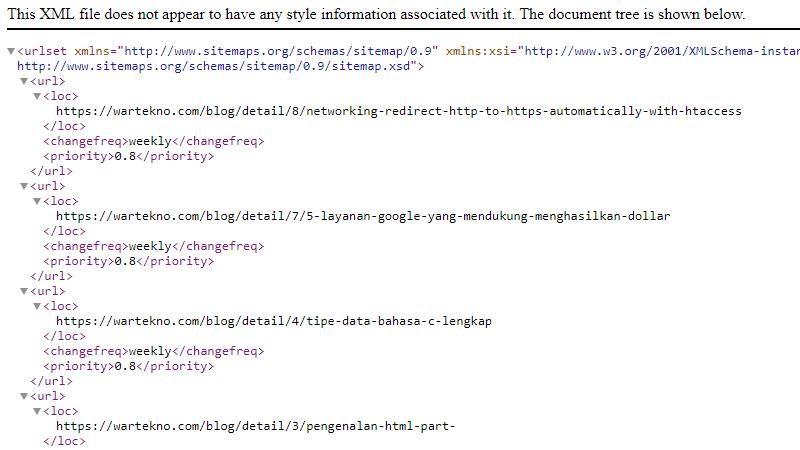Click the changefreq weekly line in second url
Image resolution: width=800 pixels, height=450 pixels.
(x=154, y=246)
